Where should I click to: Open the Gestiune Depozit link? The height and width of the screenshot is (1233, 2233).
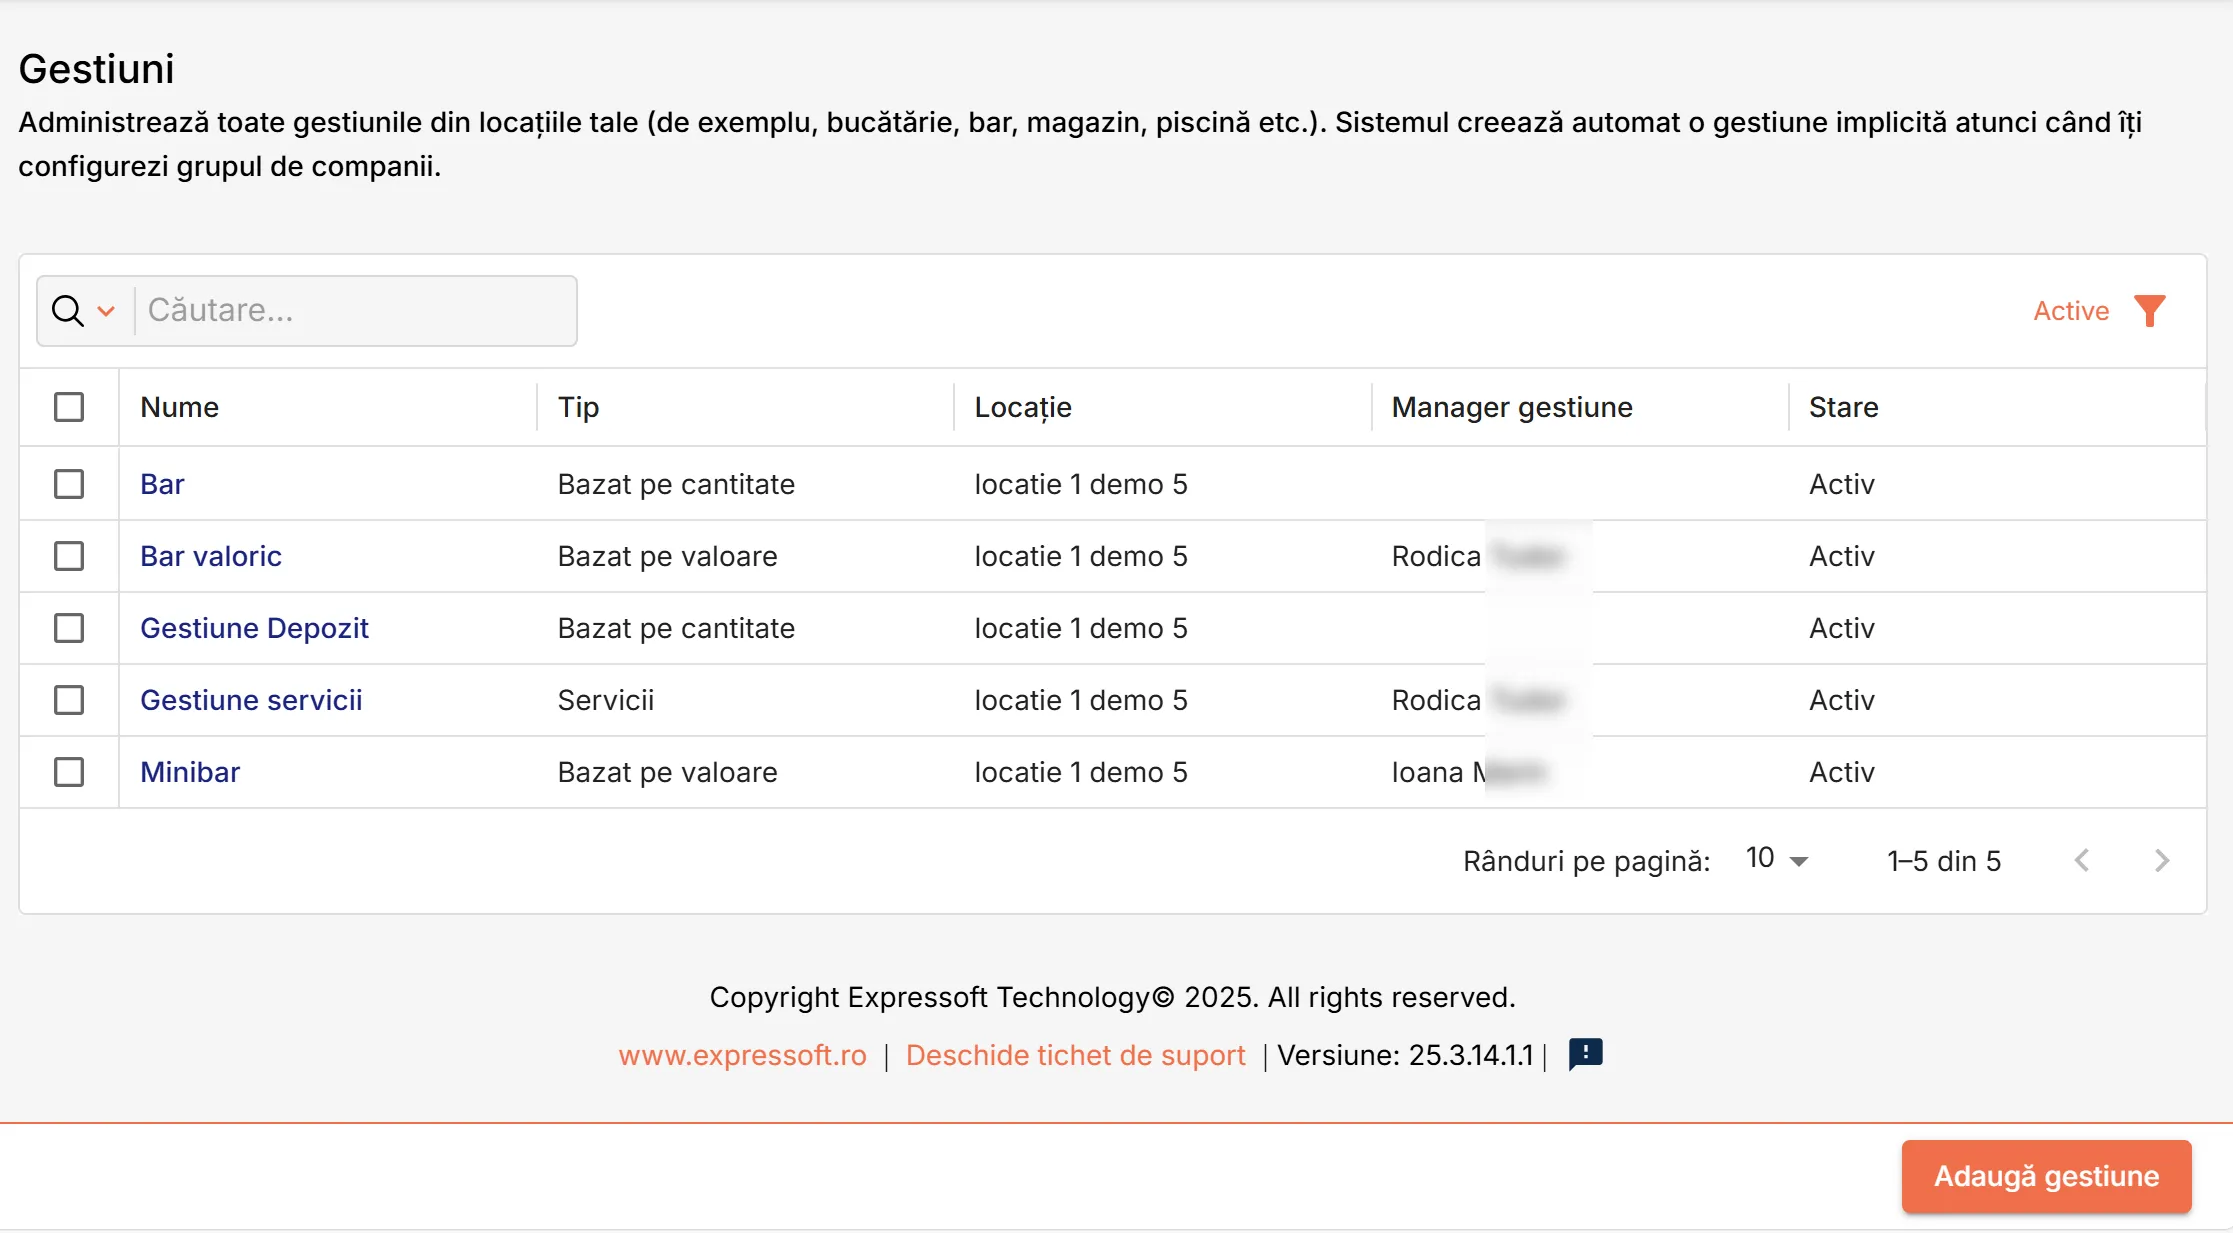[x=254, y=628]
